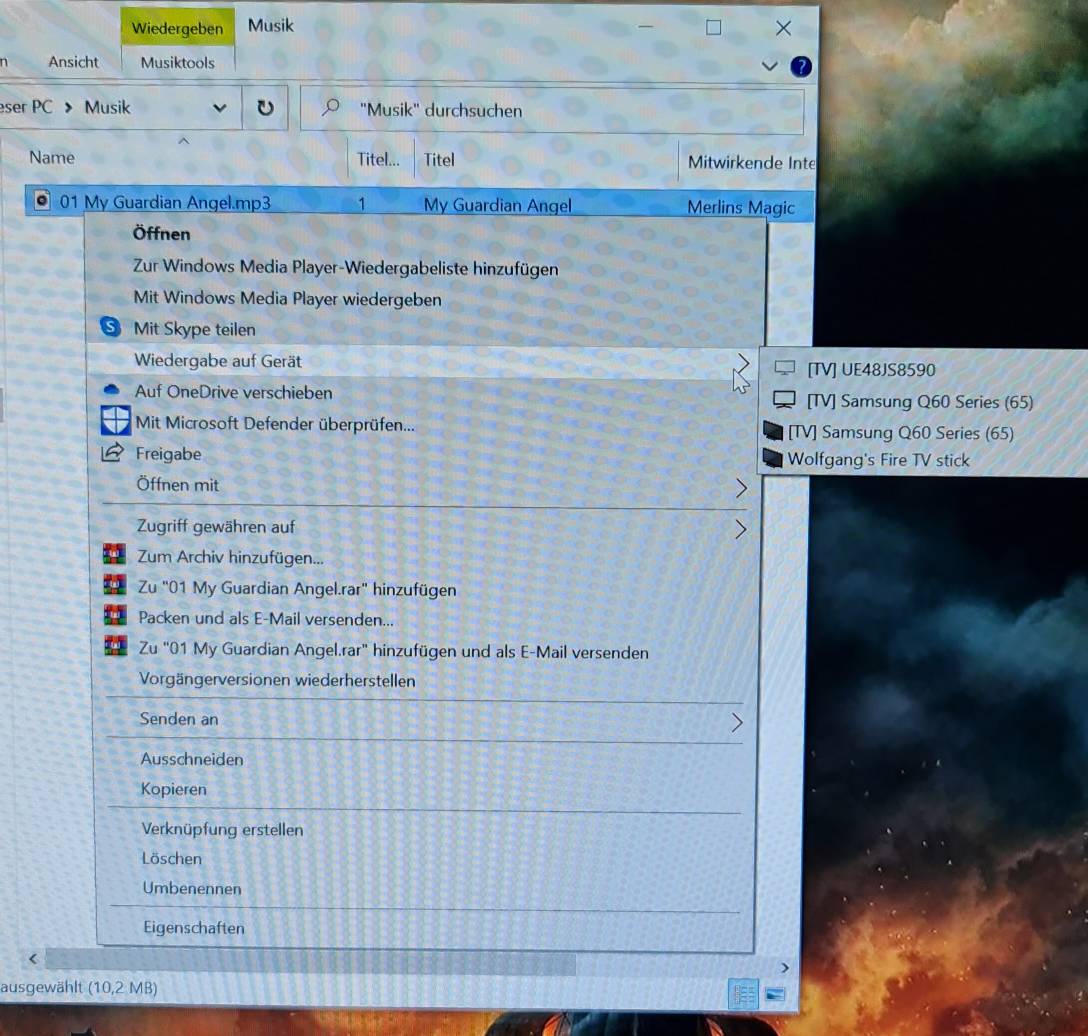Play on Wolfgang's Fire TV stick
The width and height of the screenshot is (1088, 1036).
coord(878,460)
